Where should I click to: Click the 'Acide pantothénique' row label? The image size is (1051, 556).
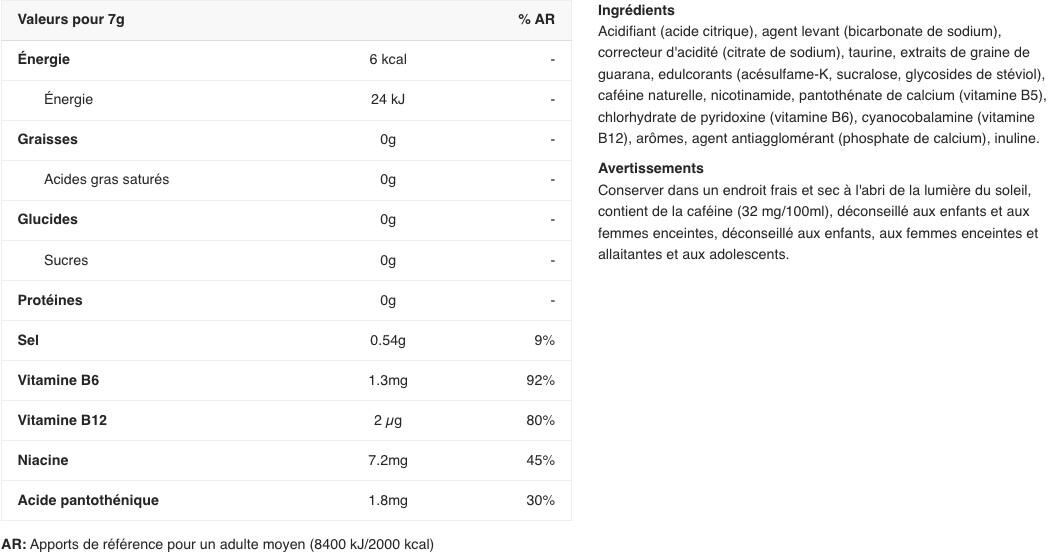click(x=88, y=500)
